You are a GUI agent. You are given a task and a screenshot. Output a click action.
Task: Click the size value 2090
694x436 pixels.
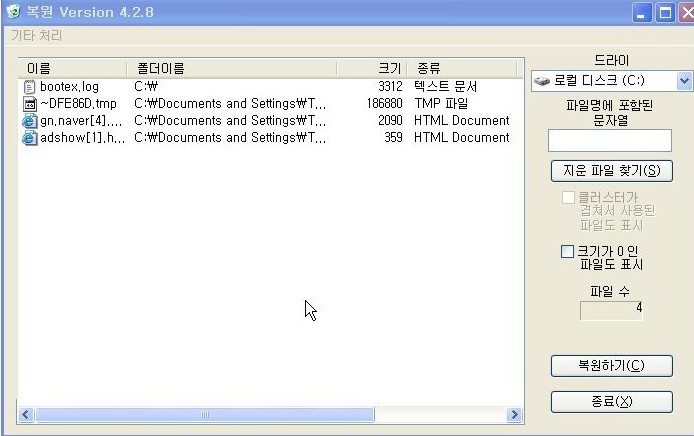(x=390, y=121)
